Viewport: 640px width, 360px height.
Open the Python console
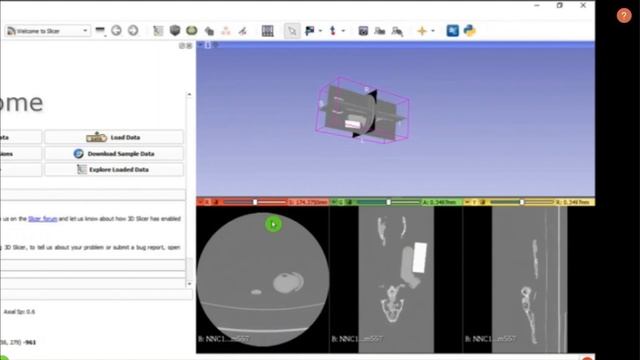tap(470, 31)
